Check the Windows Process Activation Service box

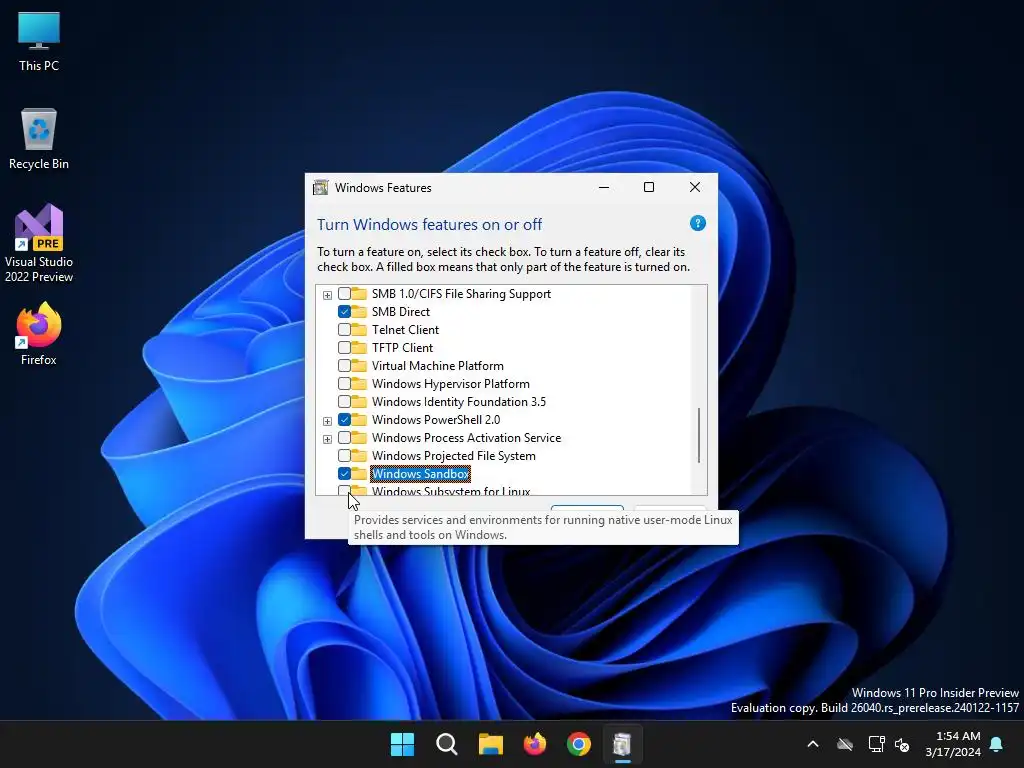tap(344, 438)
